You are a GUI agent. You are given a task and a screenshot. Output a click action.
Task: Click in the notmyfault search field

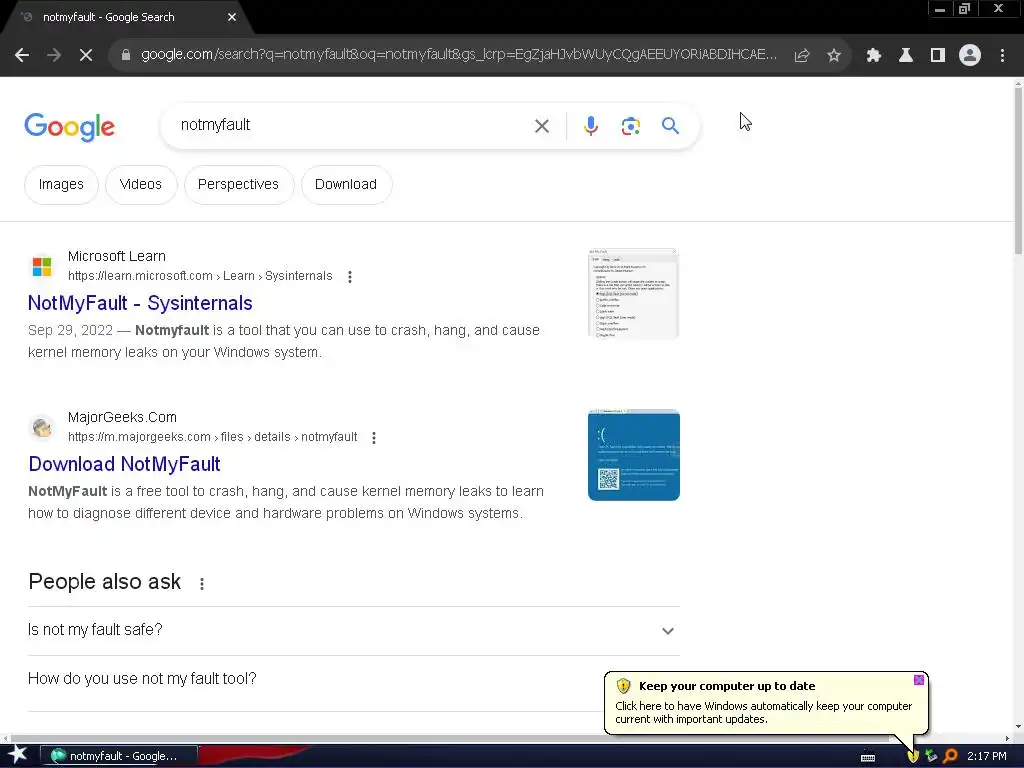[353, 125]
